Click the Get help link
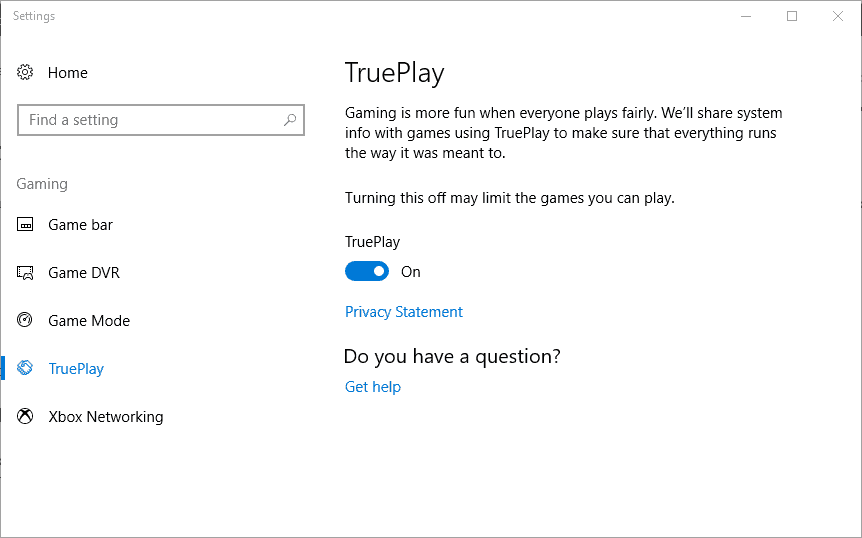This screenshot has height=538, width=862. [373, 387]
